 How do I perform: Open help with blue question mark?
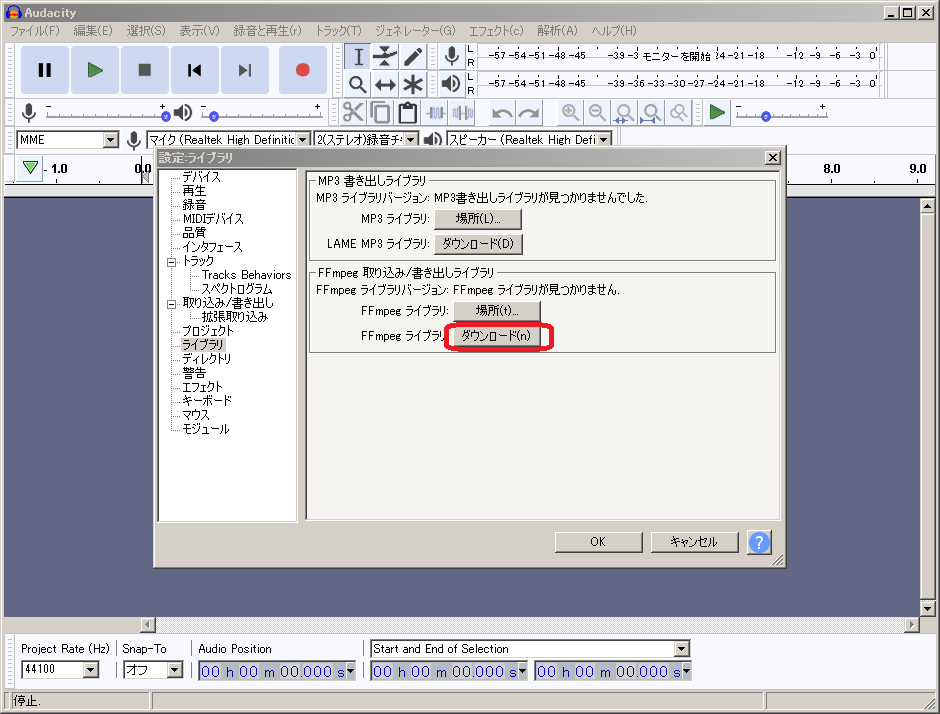pyautogui.click(x=759, y=543)
